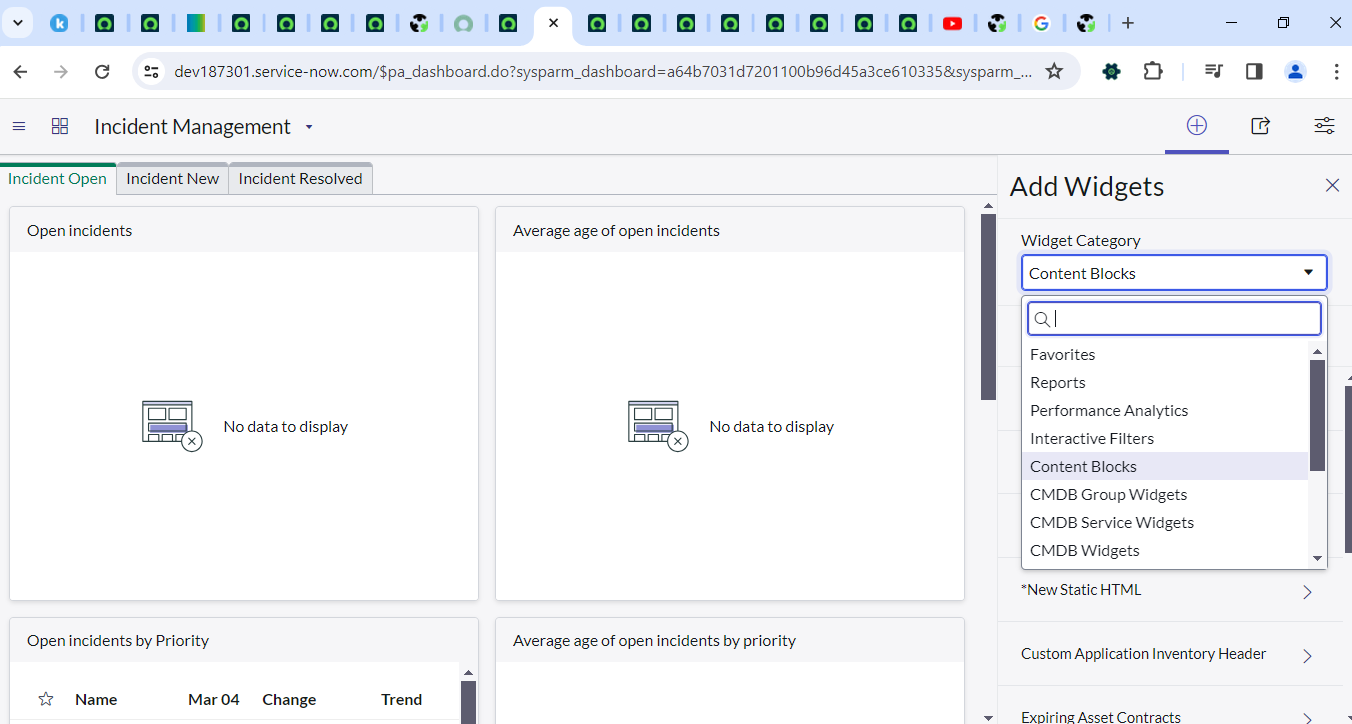
Task: Click the browser address bar URL
Action: pyautogui.click(x=603, y=71)
